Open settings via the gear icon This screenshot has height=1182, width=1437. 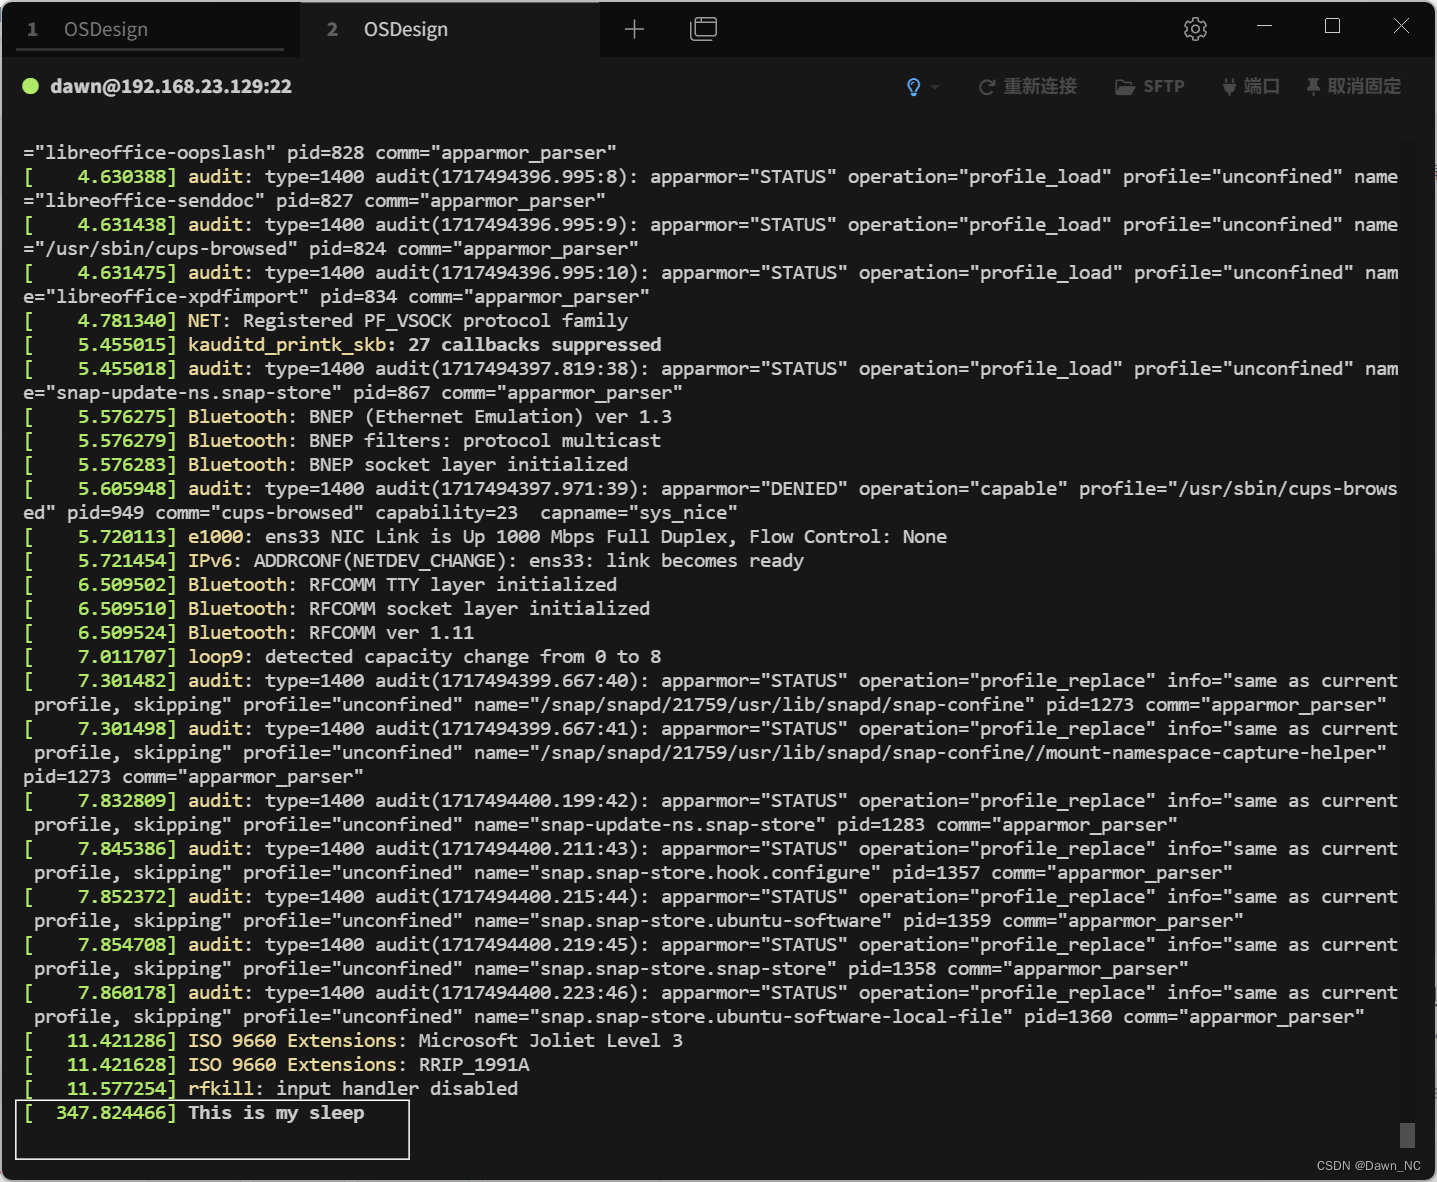click(x=1195, y=29)
